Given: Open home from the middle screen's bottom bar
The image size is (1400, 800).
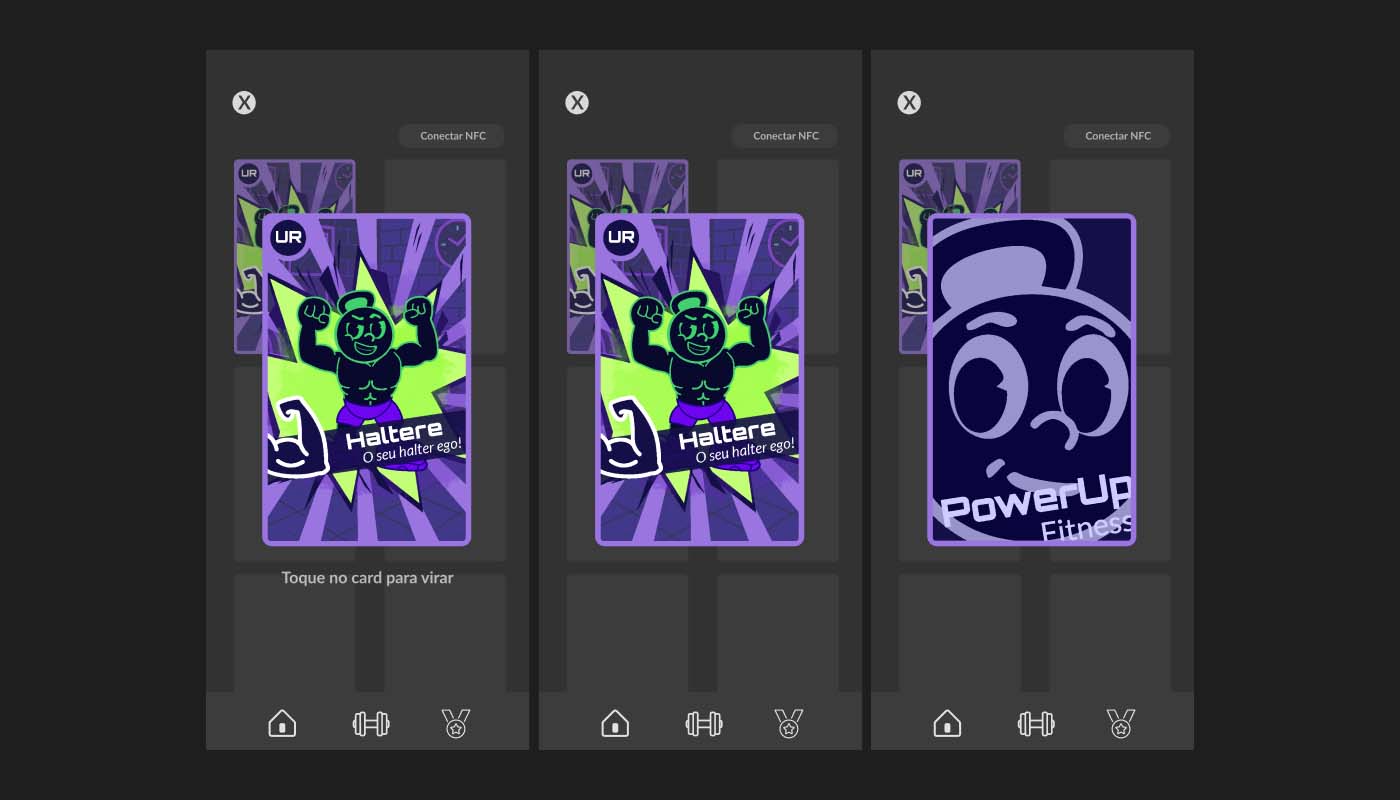Looking at the screenshot, I should click(615, 723).
